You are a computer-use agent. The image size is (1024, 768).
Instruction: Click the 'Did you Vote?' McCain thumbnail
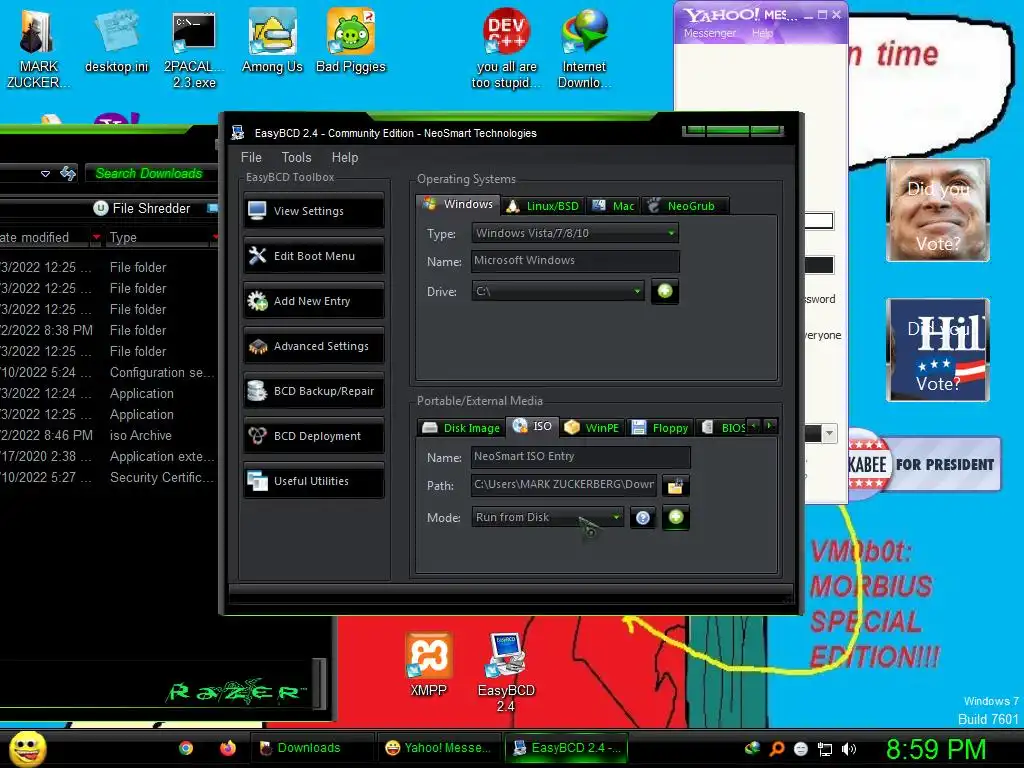[x=938, y=210]
